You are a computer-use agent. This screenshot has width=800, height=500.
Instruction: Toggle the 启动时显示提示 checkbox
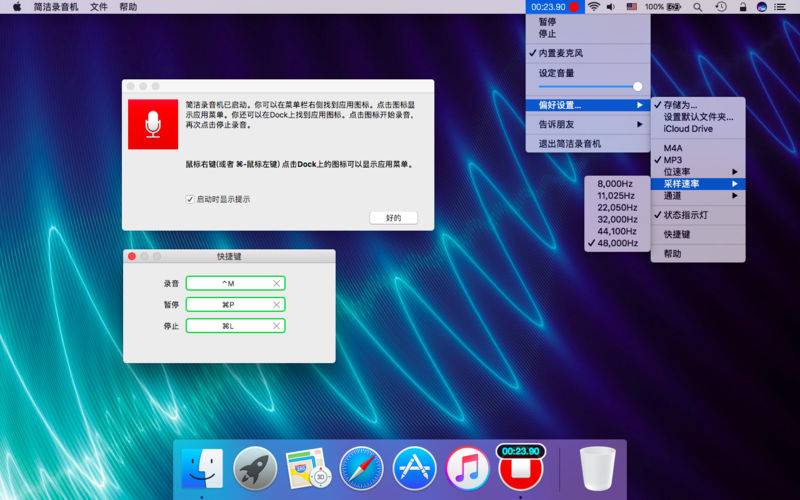pyautogui.click(x=190, y=199)
